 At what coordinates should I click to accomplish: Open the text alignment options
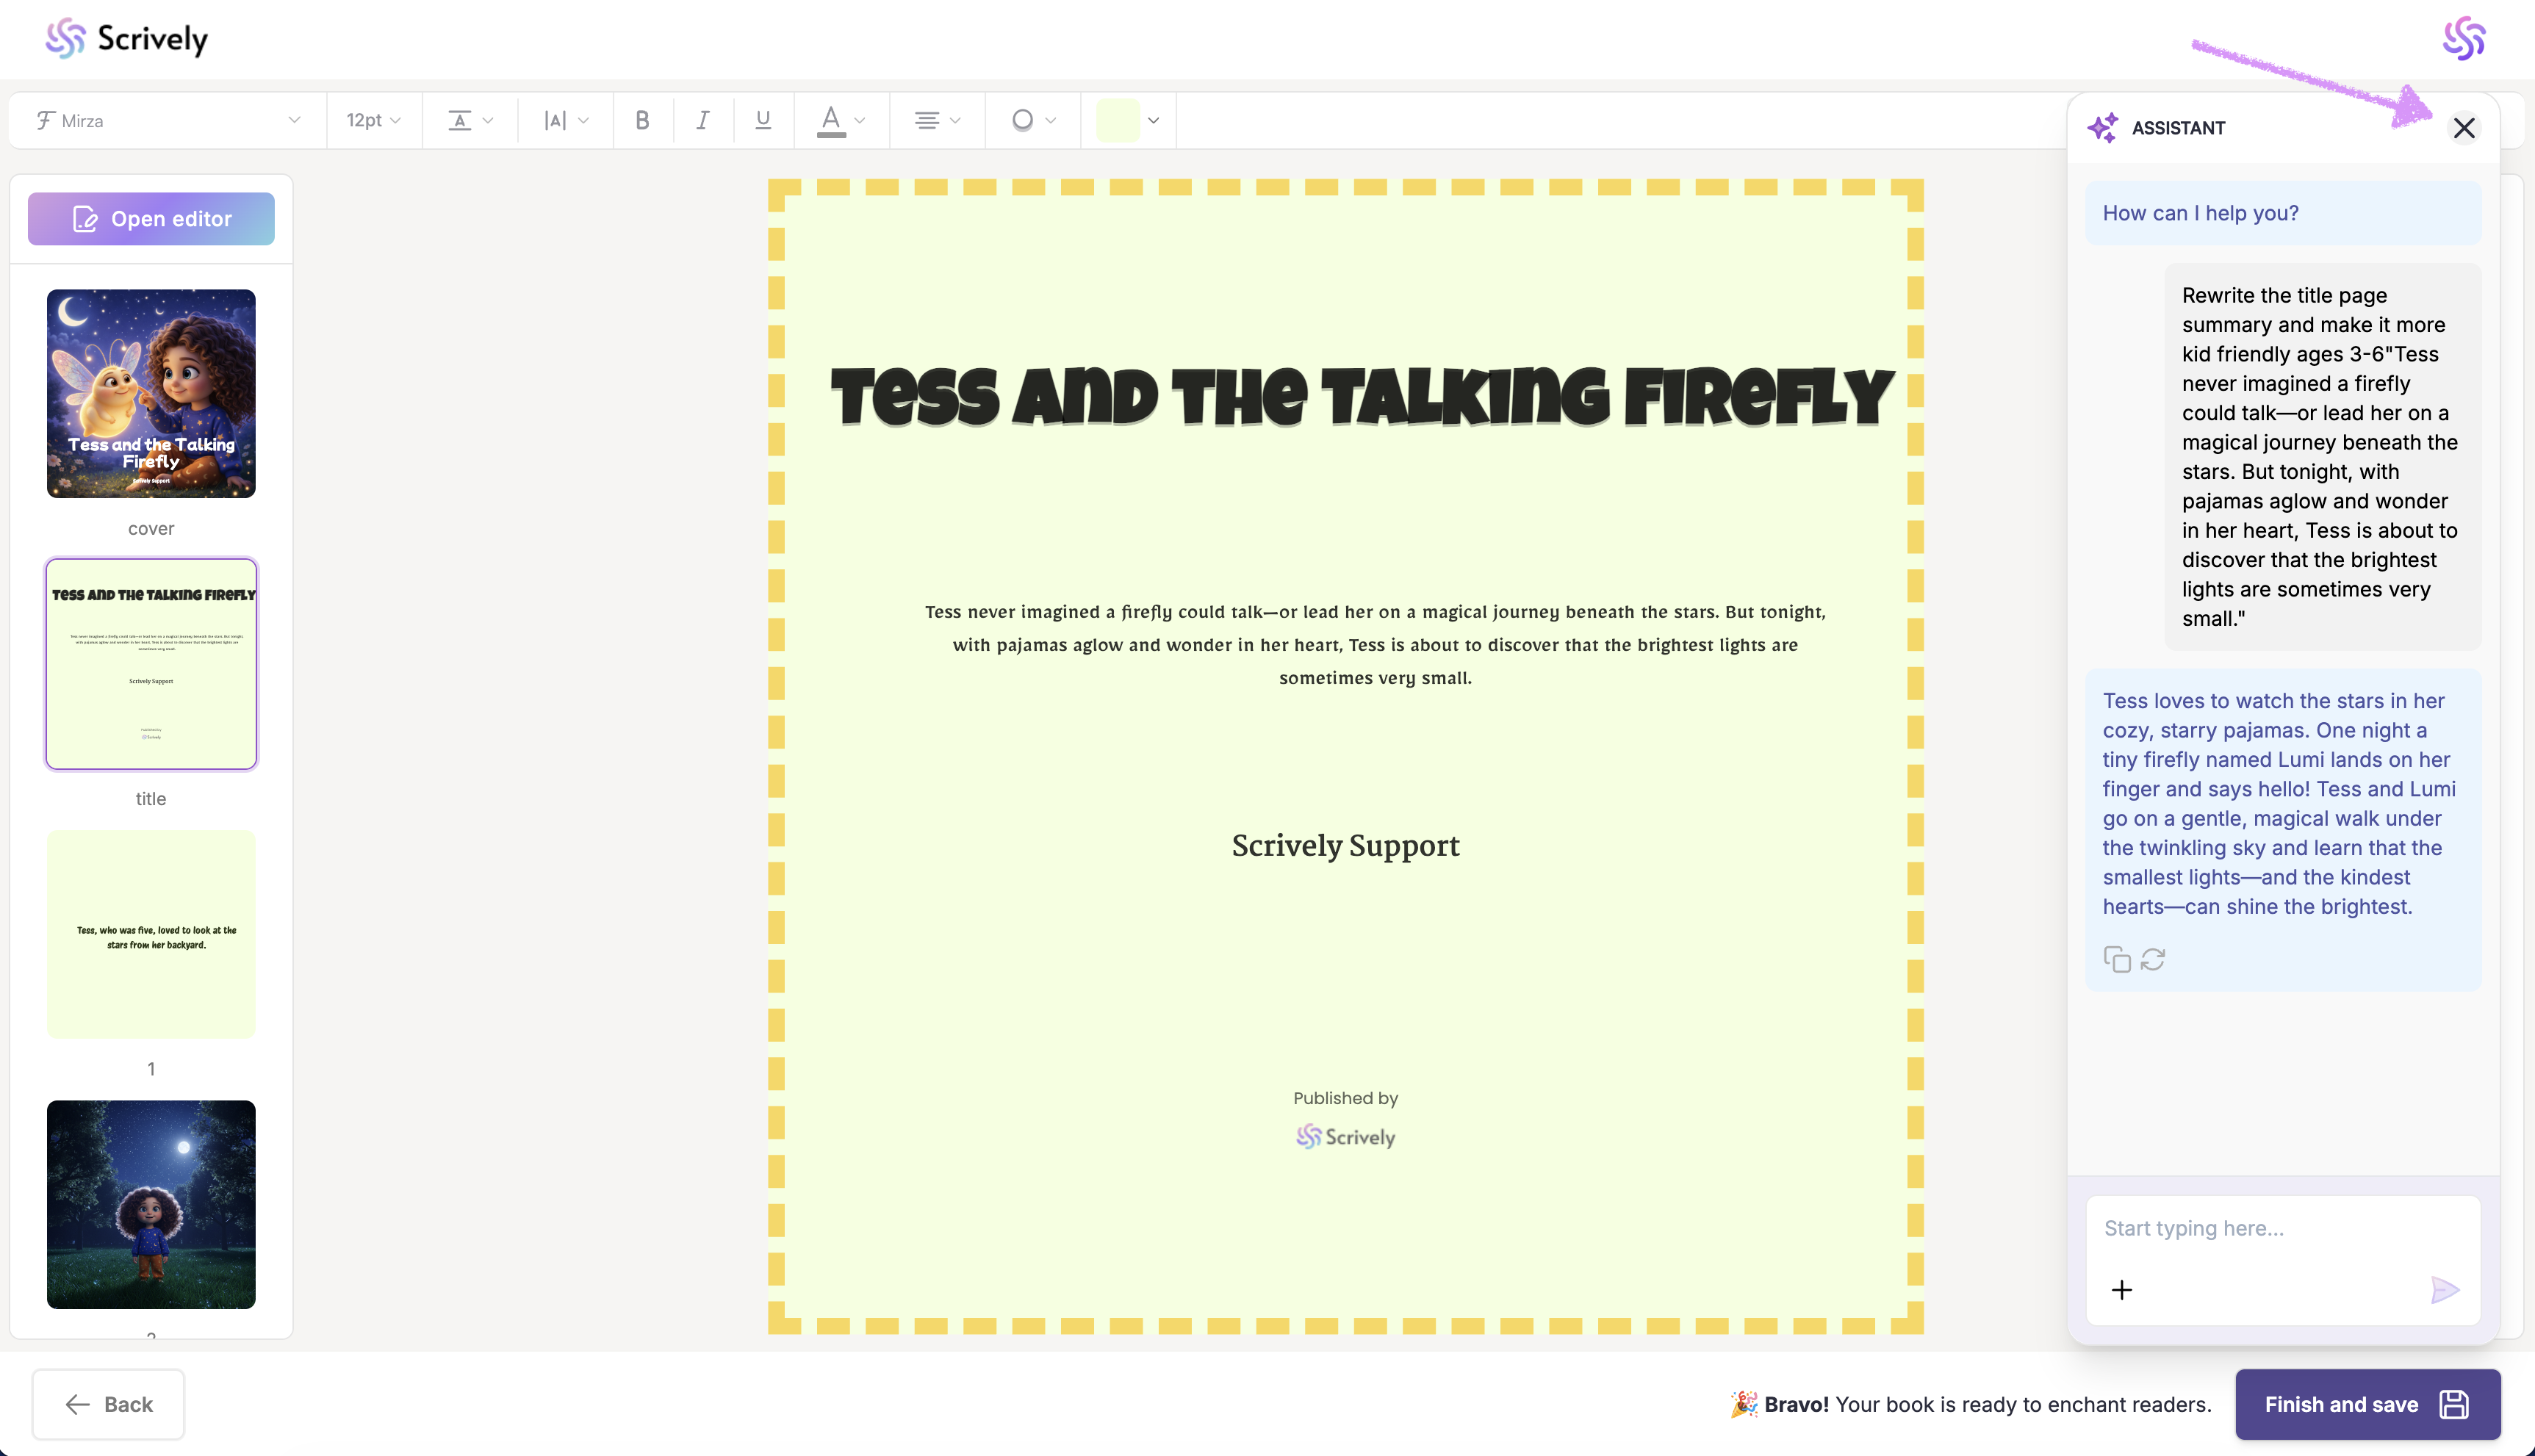tap(936, 120)
